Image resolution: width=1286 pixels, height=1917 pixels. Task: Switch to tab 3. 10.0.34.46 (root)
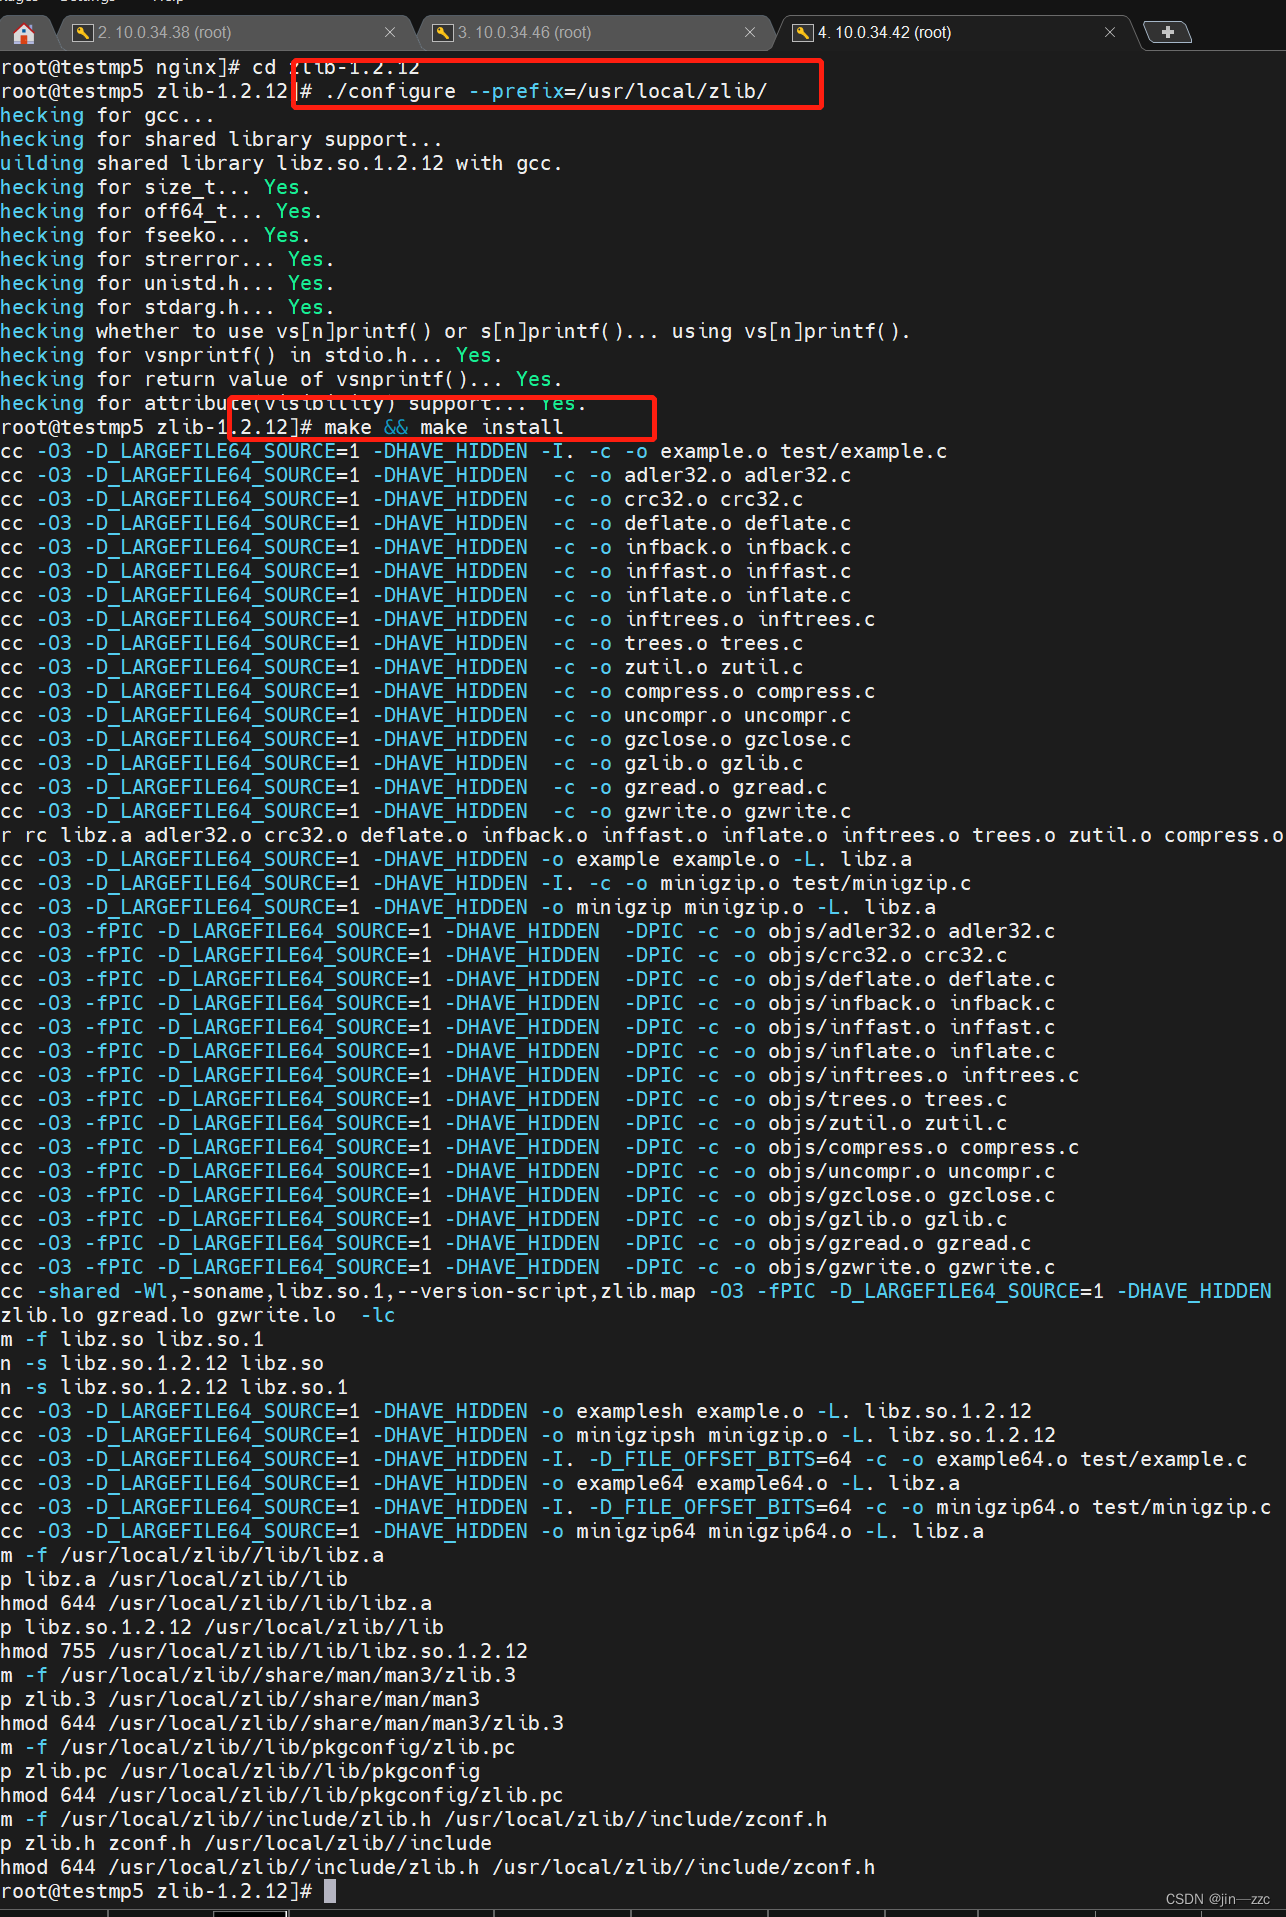click(x=595, y=33)
